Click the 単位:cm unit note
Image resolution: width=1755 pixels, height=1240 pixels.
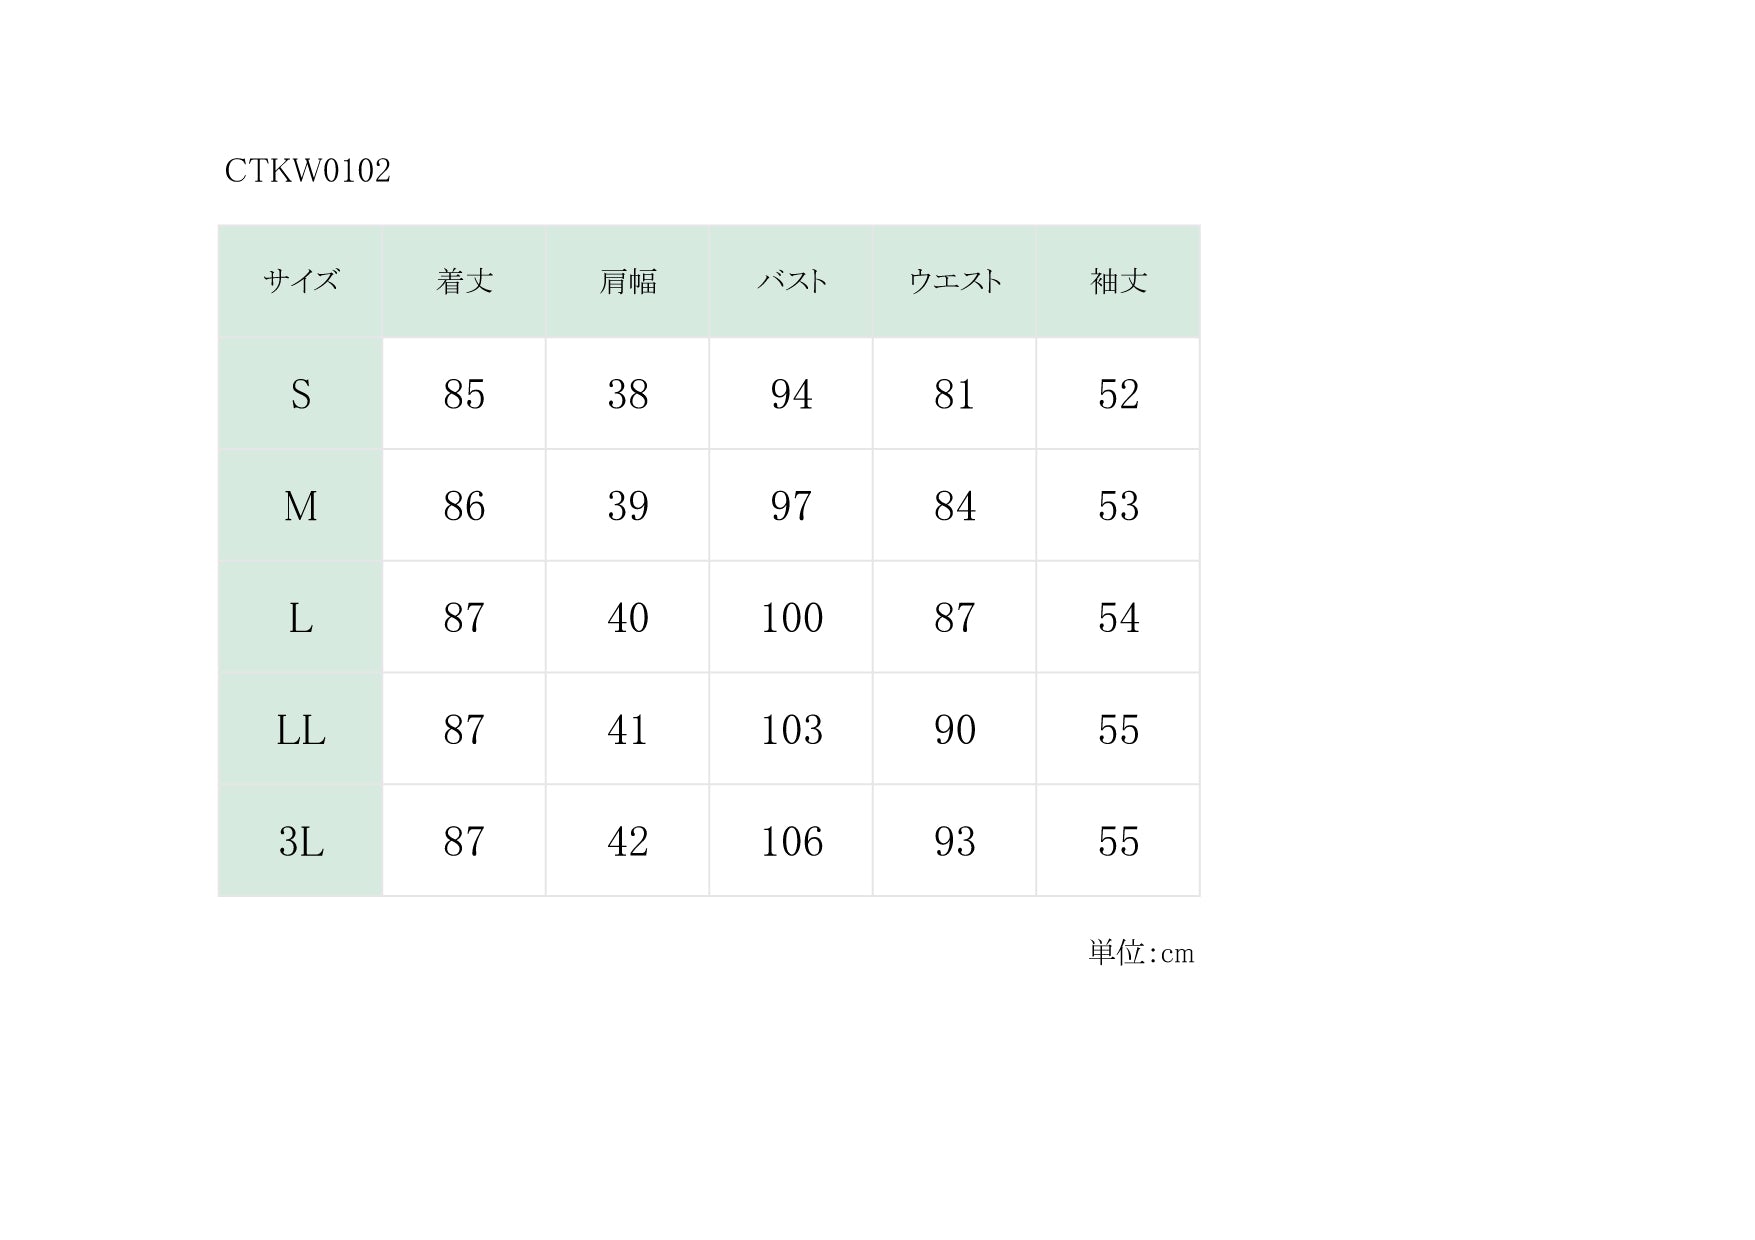[1141, 953]
